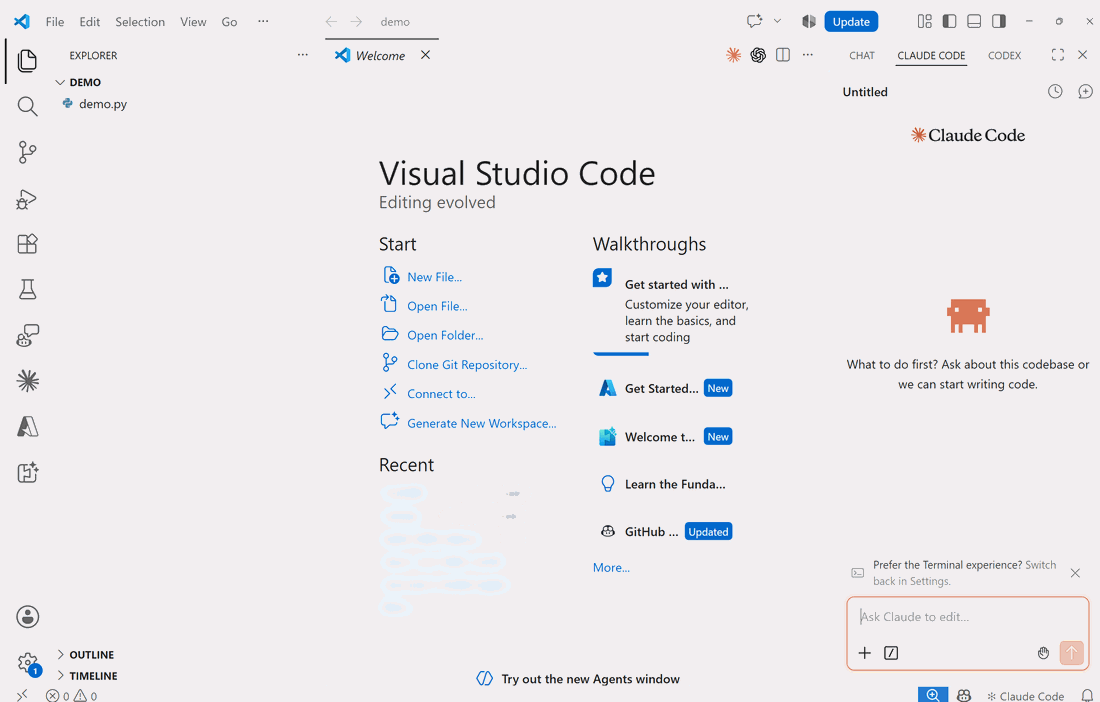The image size is (1100, 702).
Task: Click the Codex OpenAI icon in editor toolbar
Action: click(758, 55)
